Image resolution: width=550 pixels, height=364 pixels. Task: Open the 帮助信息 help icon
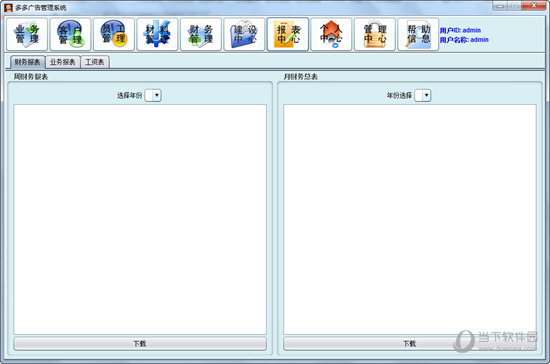(418, 34)
